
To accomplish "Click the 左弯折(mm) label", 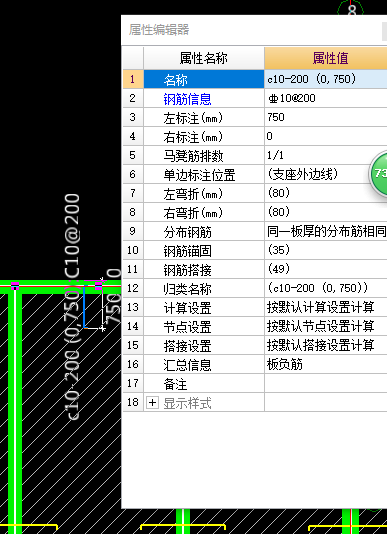I will pos(193,194).
